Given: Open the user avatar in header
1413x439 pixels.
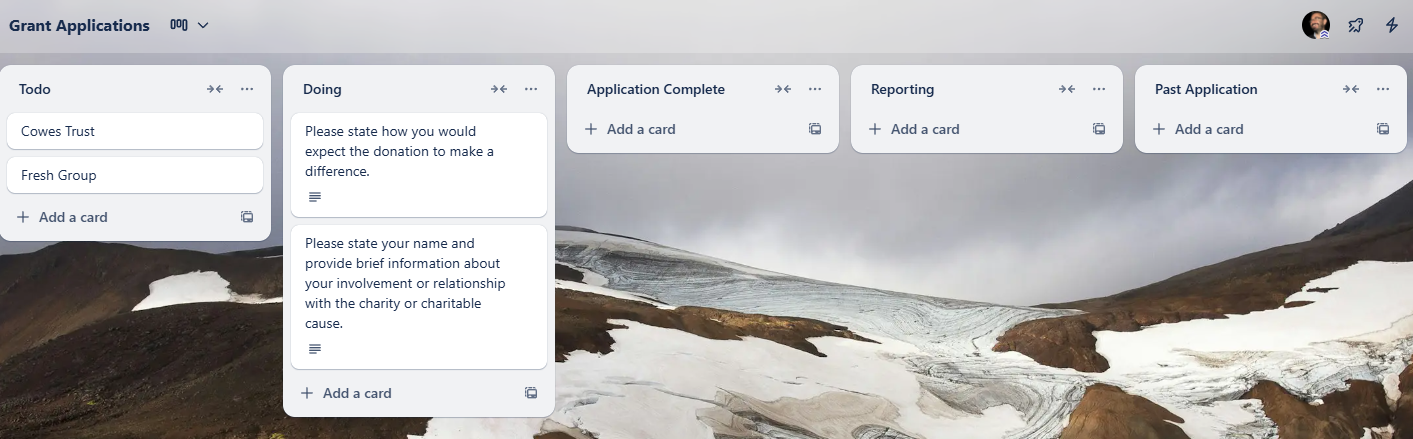Looking at the screenshot, I should [x=1316, y=25].
